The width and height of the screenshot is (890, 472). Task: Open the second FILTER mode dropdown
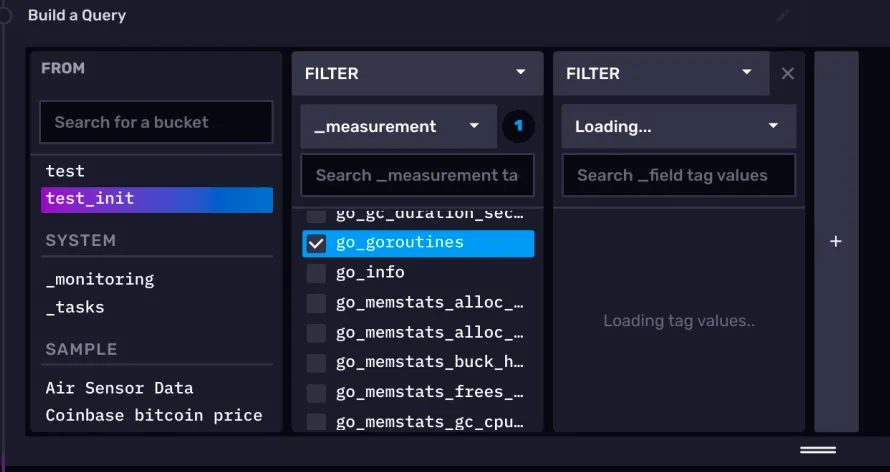click(x=746, y=73)
